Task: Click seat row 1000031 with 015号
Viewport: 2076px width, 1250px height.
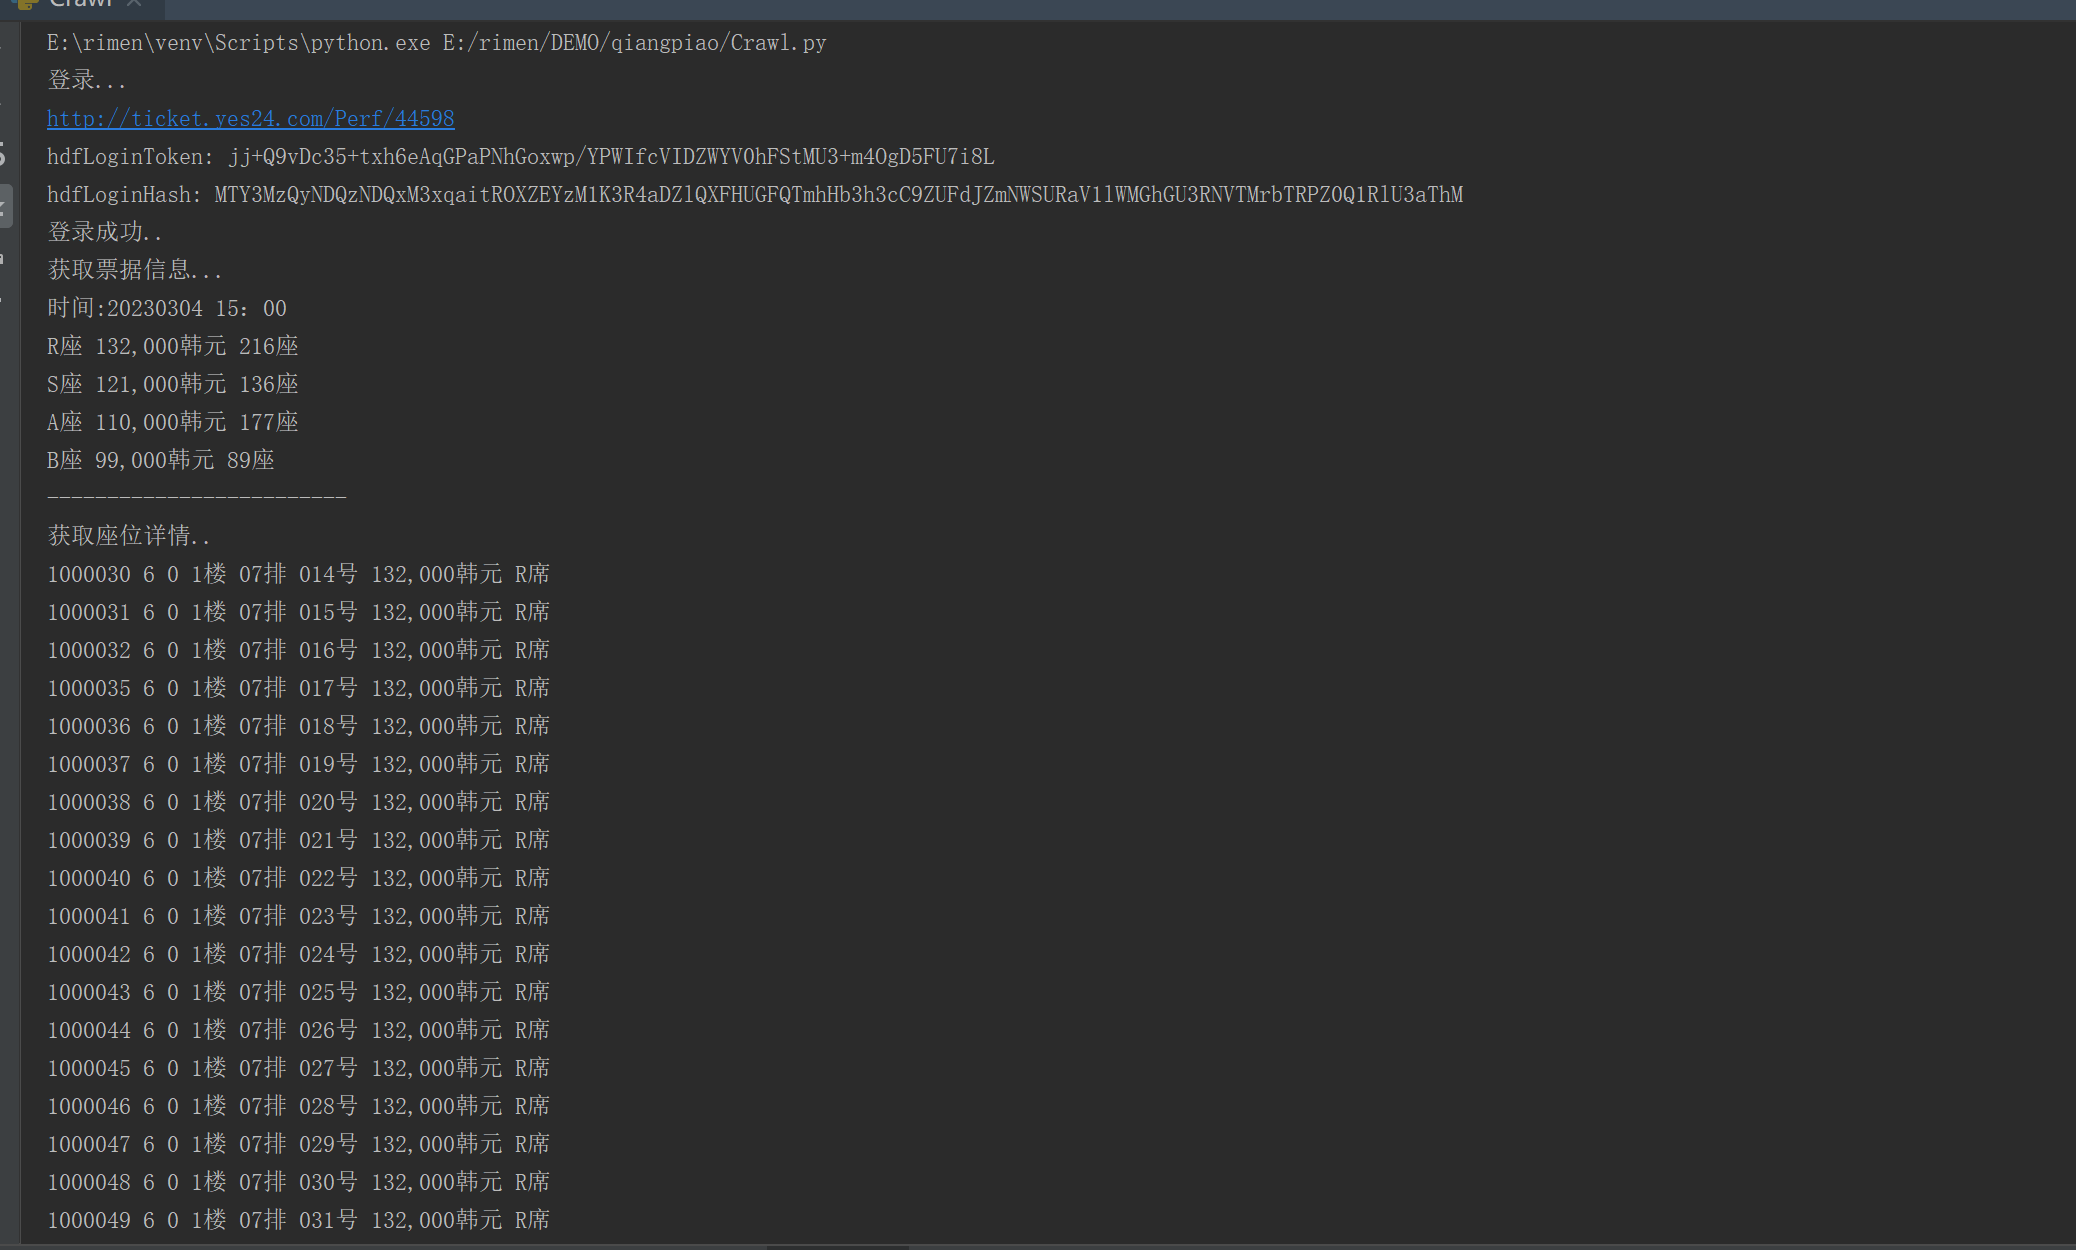Action: point(299,613)
